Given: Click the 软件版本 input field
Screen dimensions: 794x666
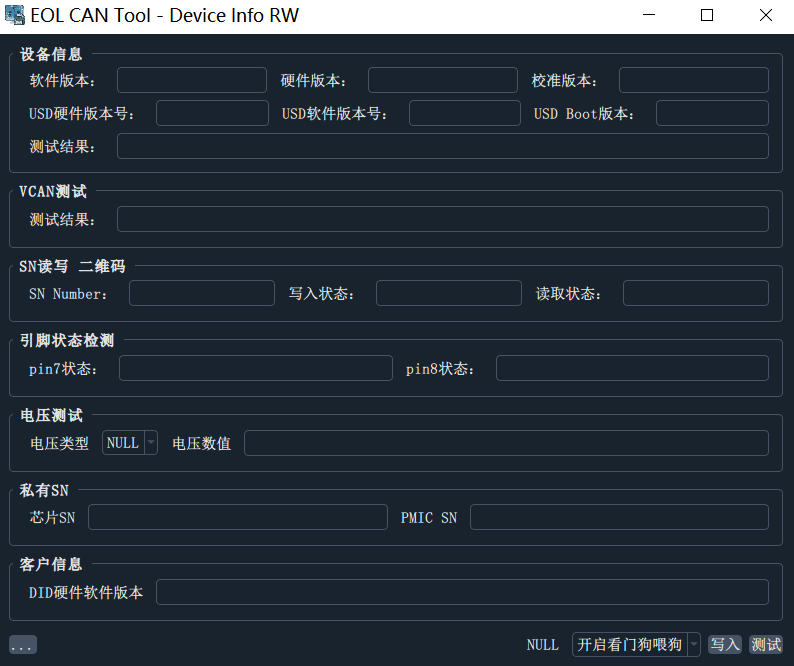Looking at the screenshot, I should pos(192,80).
